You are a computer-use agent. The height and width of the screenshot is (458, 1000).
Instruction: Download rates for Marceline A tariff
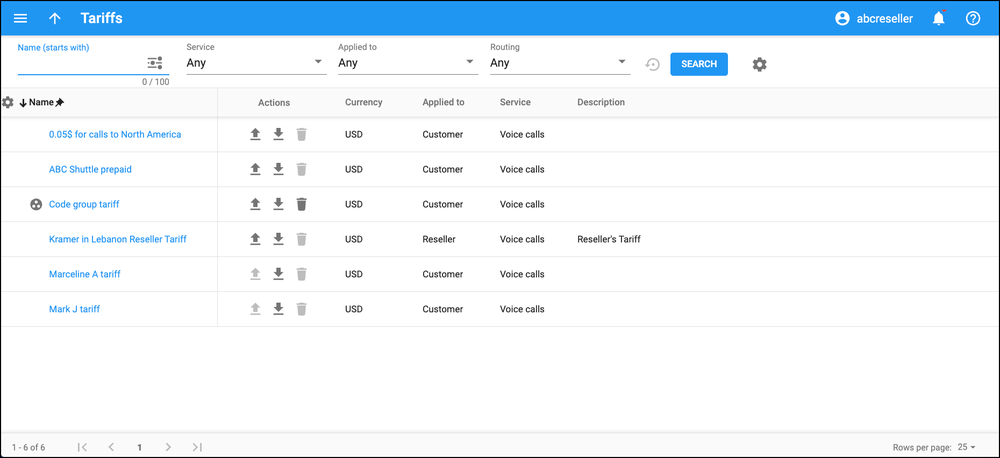(x=278, y=274)
